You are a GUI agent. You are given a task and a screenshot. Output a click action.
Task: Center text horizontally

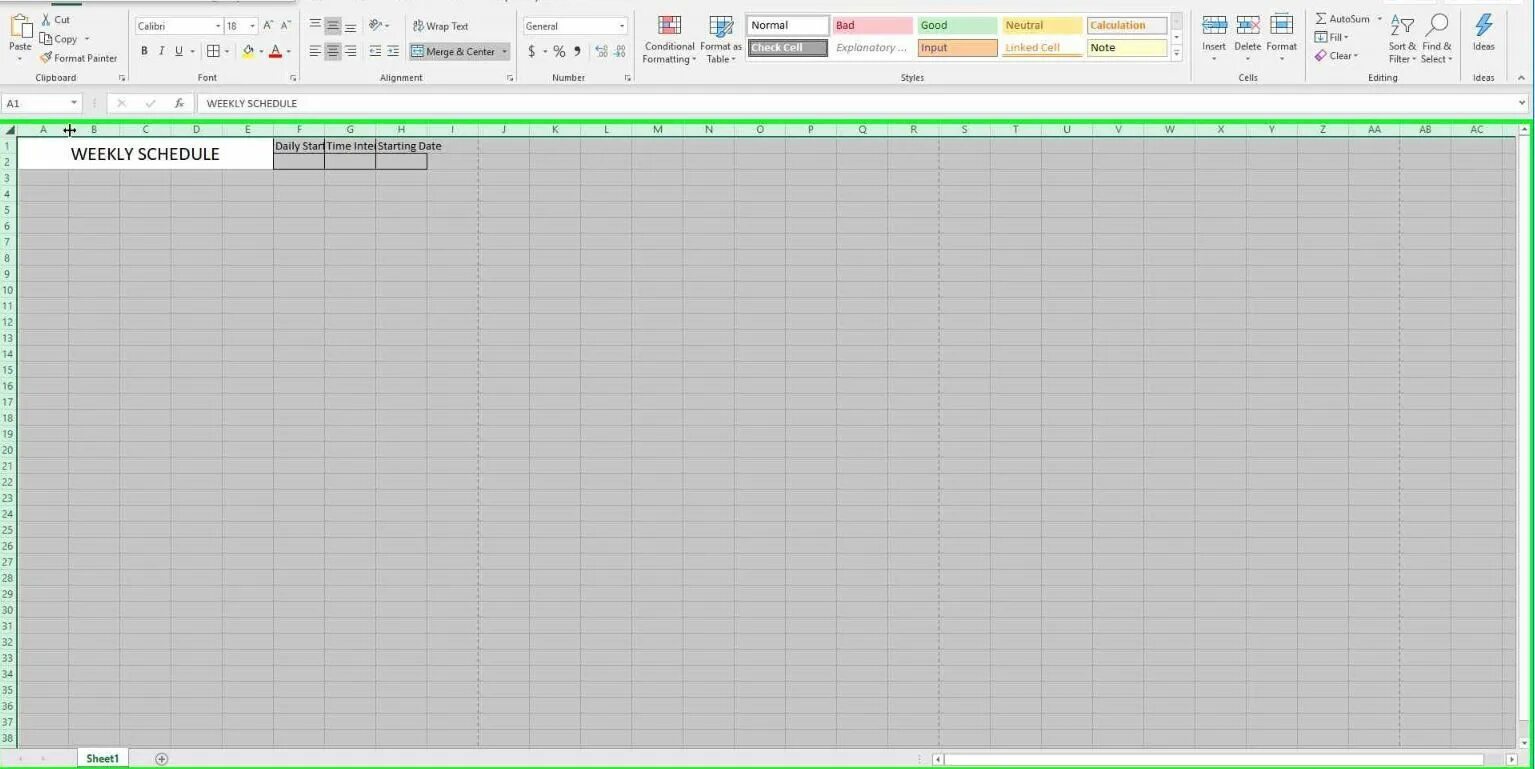333,51
